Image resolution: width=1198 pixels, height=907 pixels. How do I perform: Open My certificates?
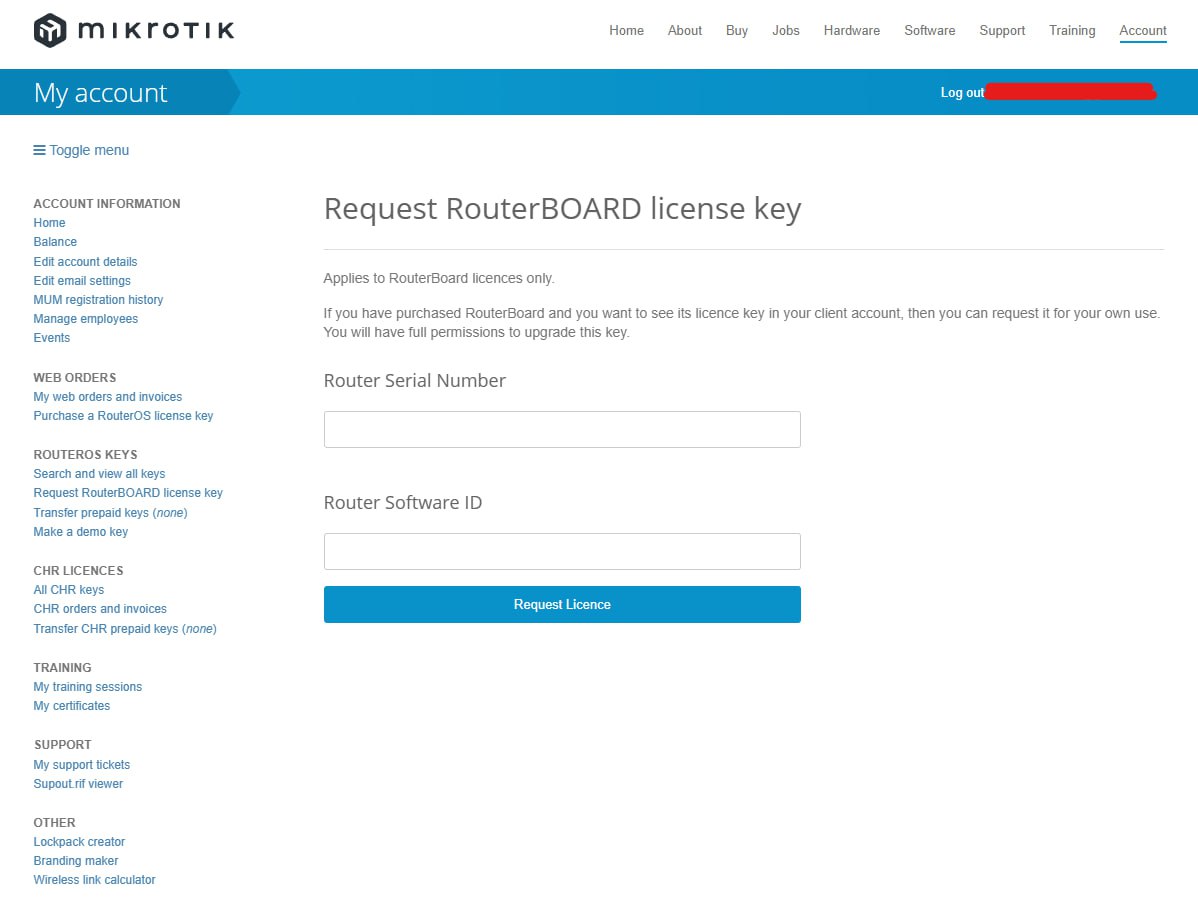(71, 706)
